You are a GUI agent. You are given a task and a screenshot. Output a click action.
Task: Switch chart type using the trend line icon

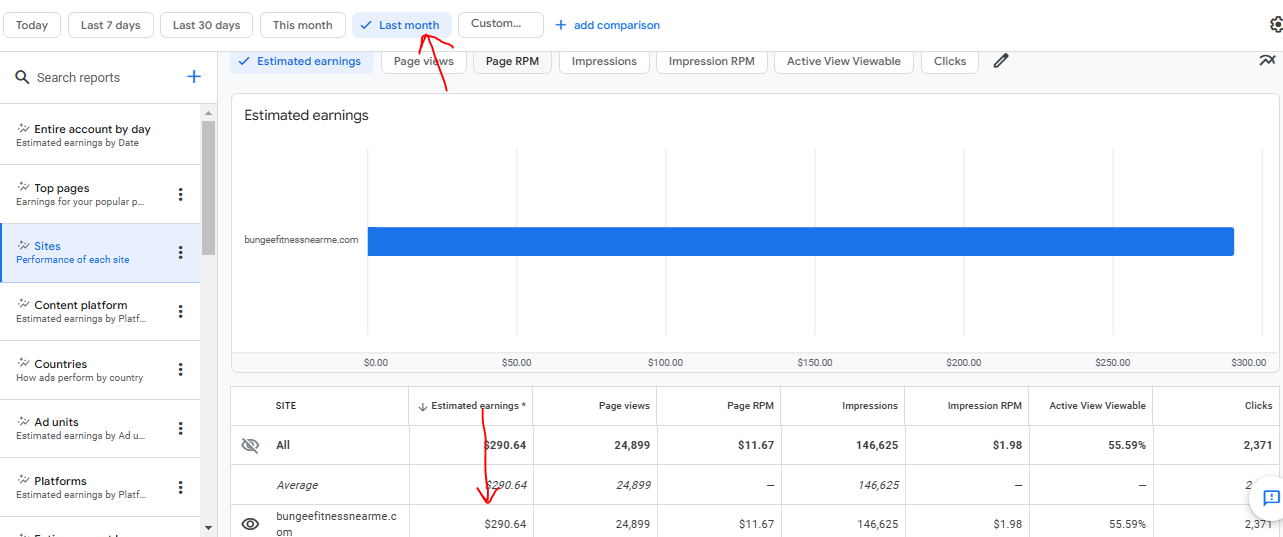[x=1267, y=61]
